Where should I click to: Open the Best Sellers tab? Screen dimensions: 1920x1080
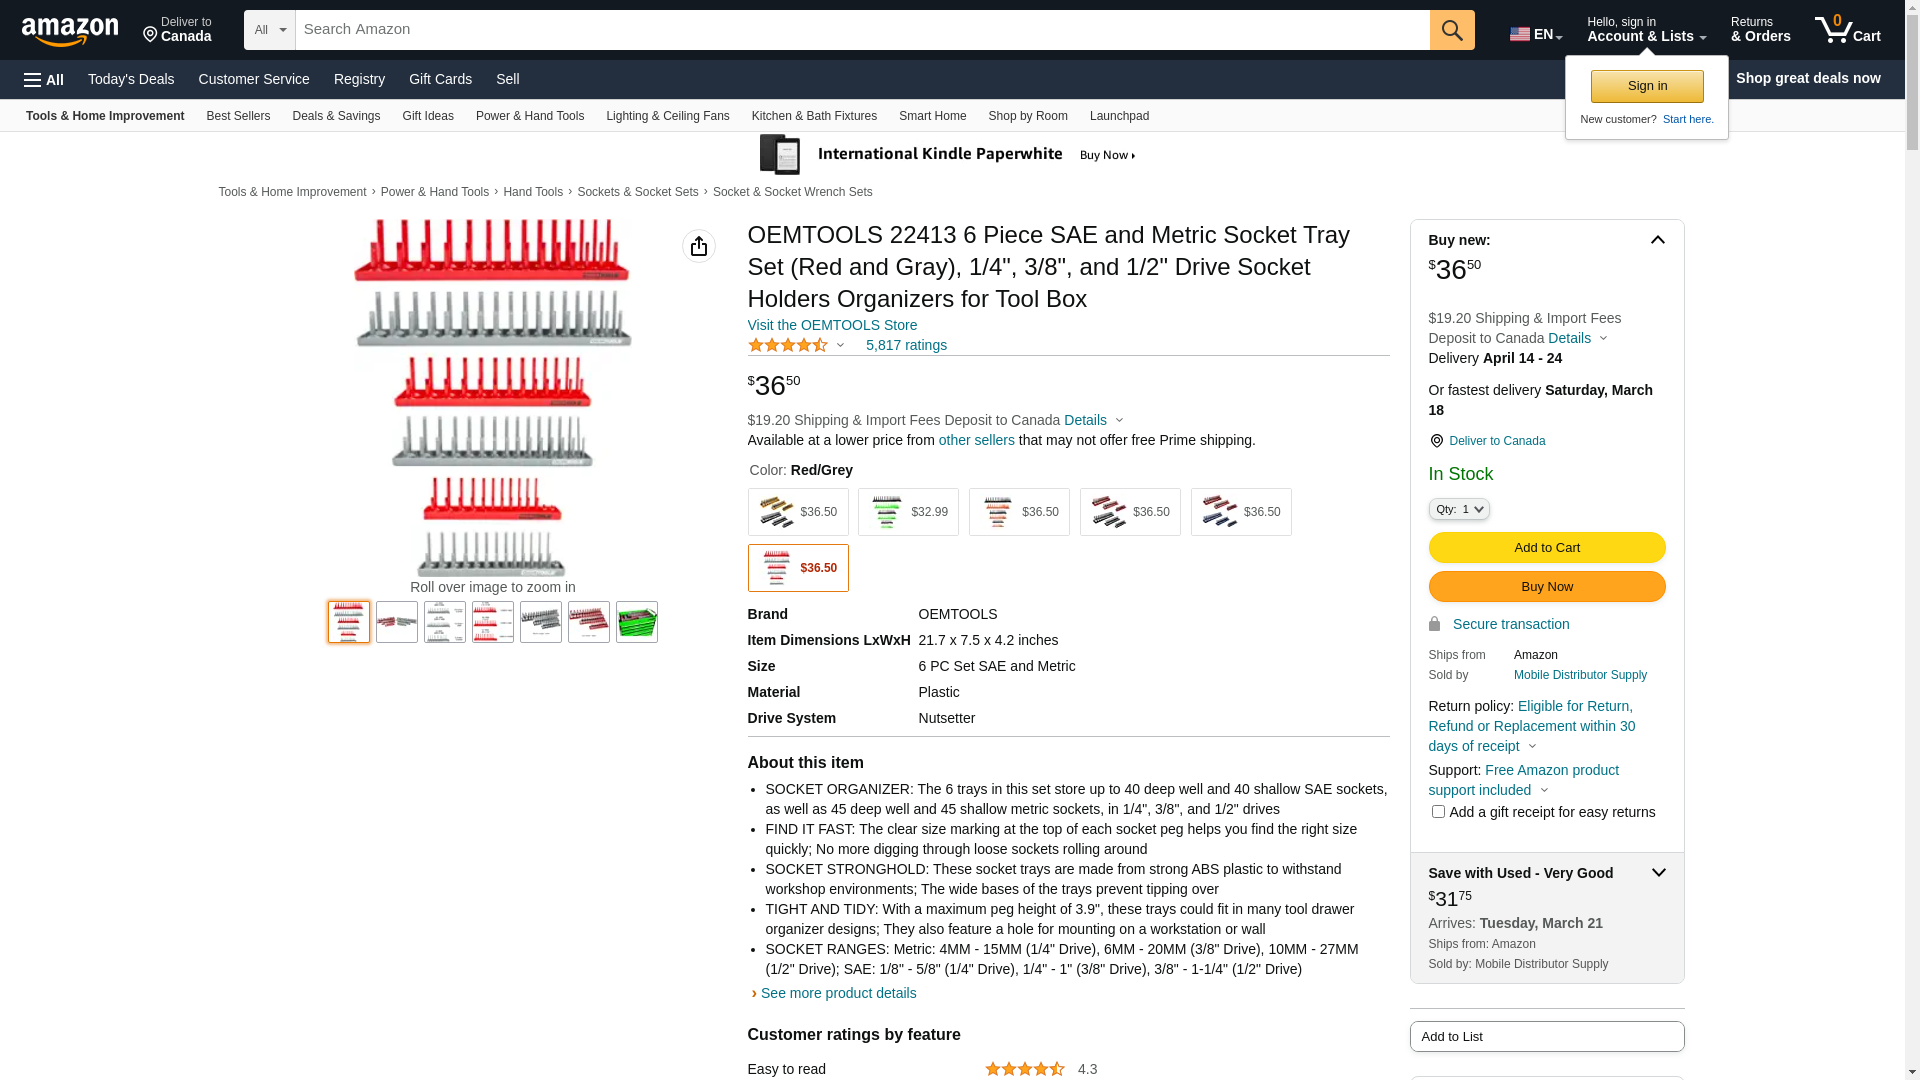(x=238, y=116)
